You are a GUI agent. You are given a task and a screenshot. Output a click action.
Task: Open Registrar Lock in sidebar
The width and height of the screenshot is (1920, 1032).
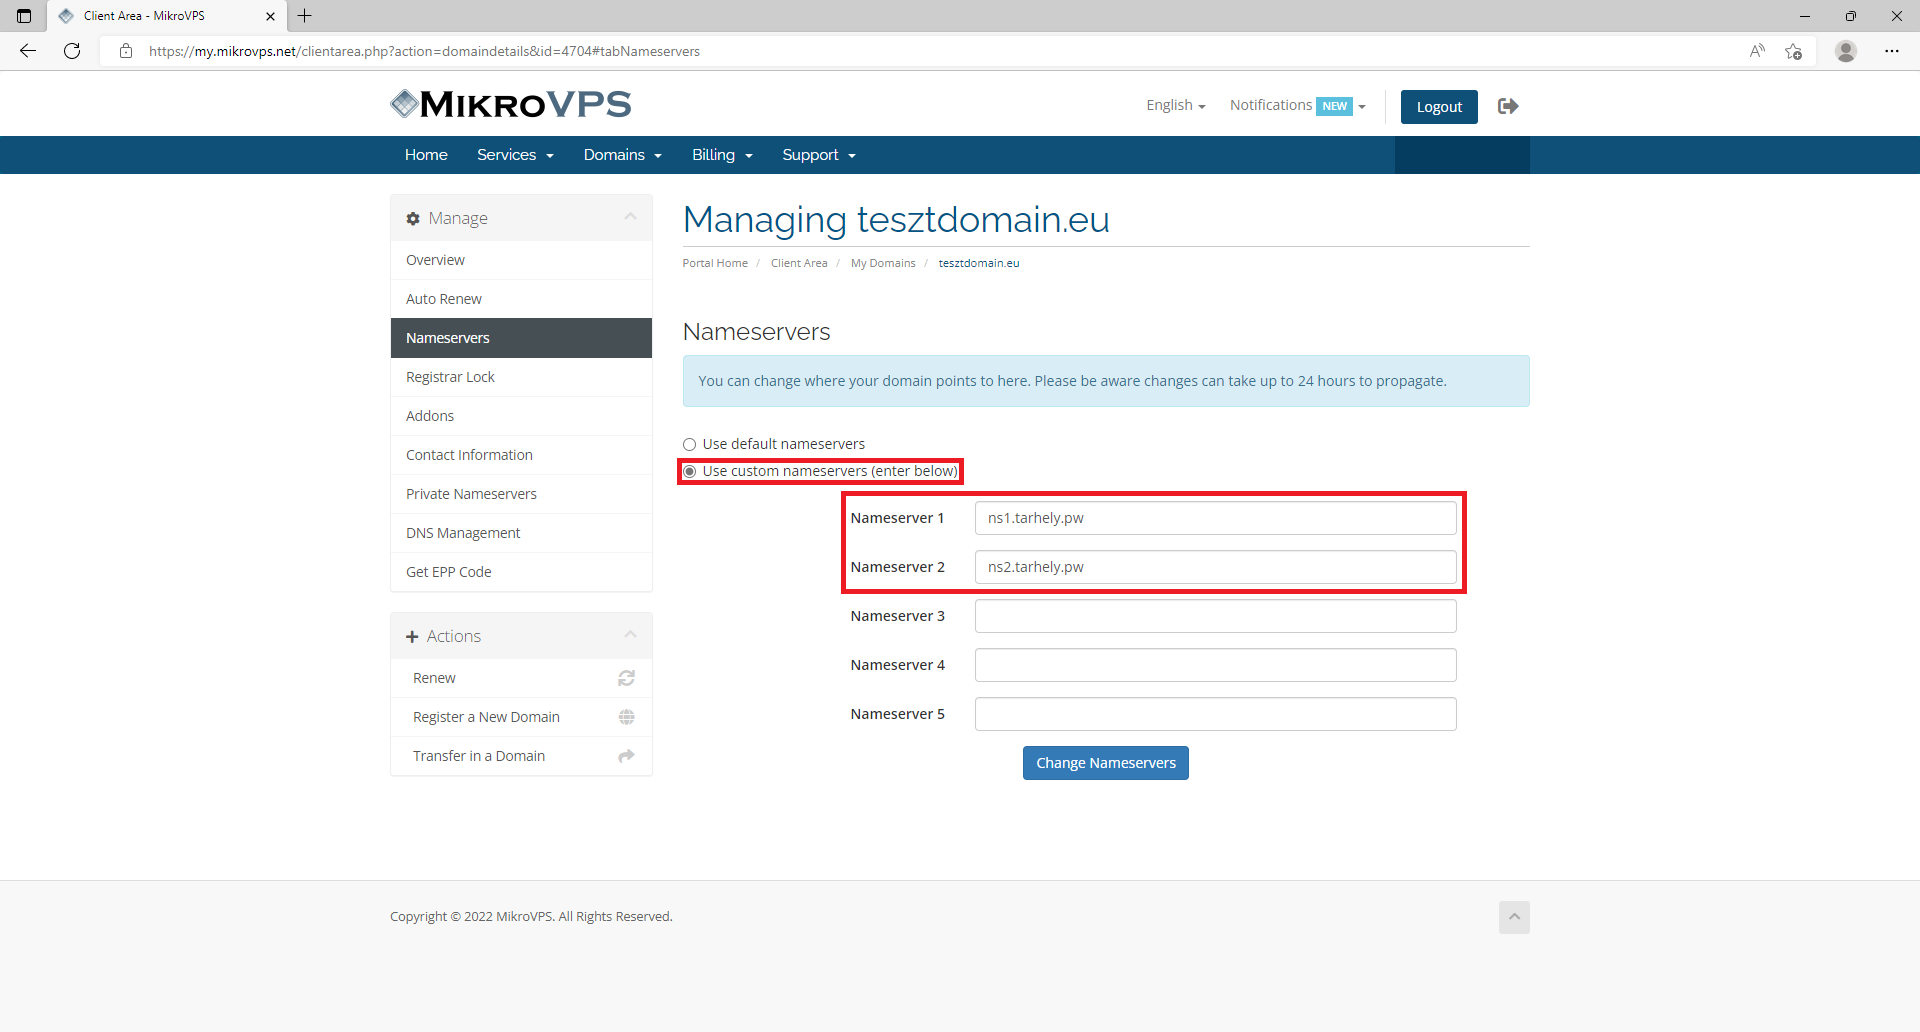point(521,377)
